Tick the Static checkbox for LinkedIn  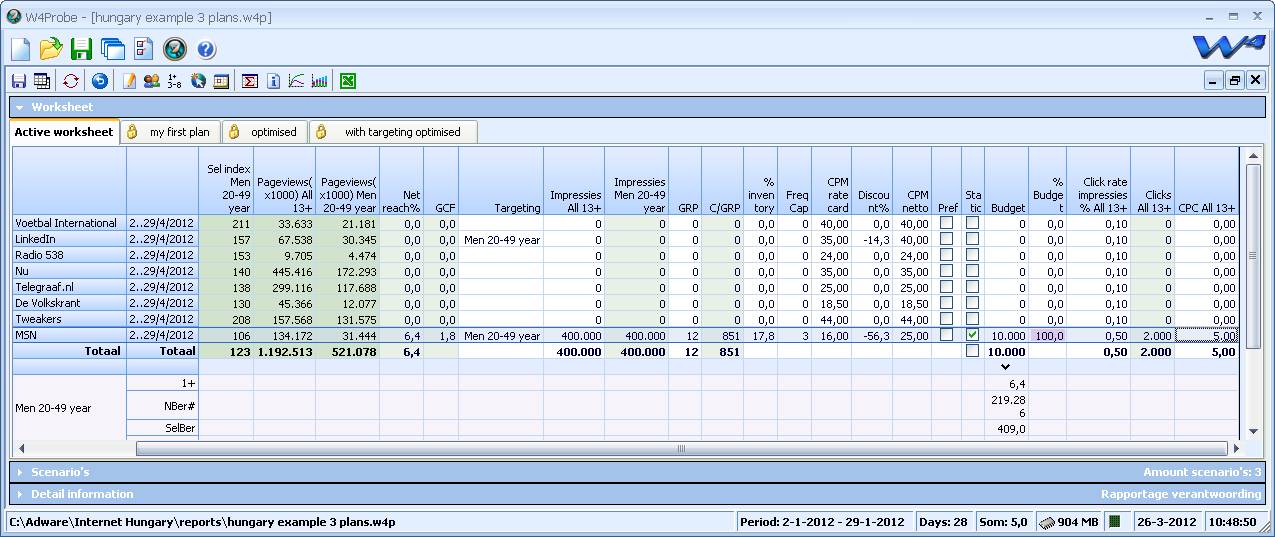(x=973, y=239)
